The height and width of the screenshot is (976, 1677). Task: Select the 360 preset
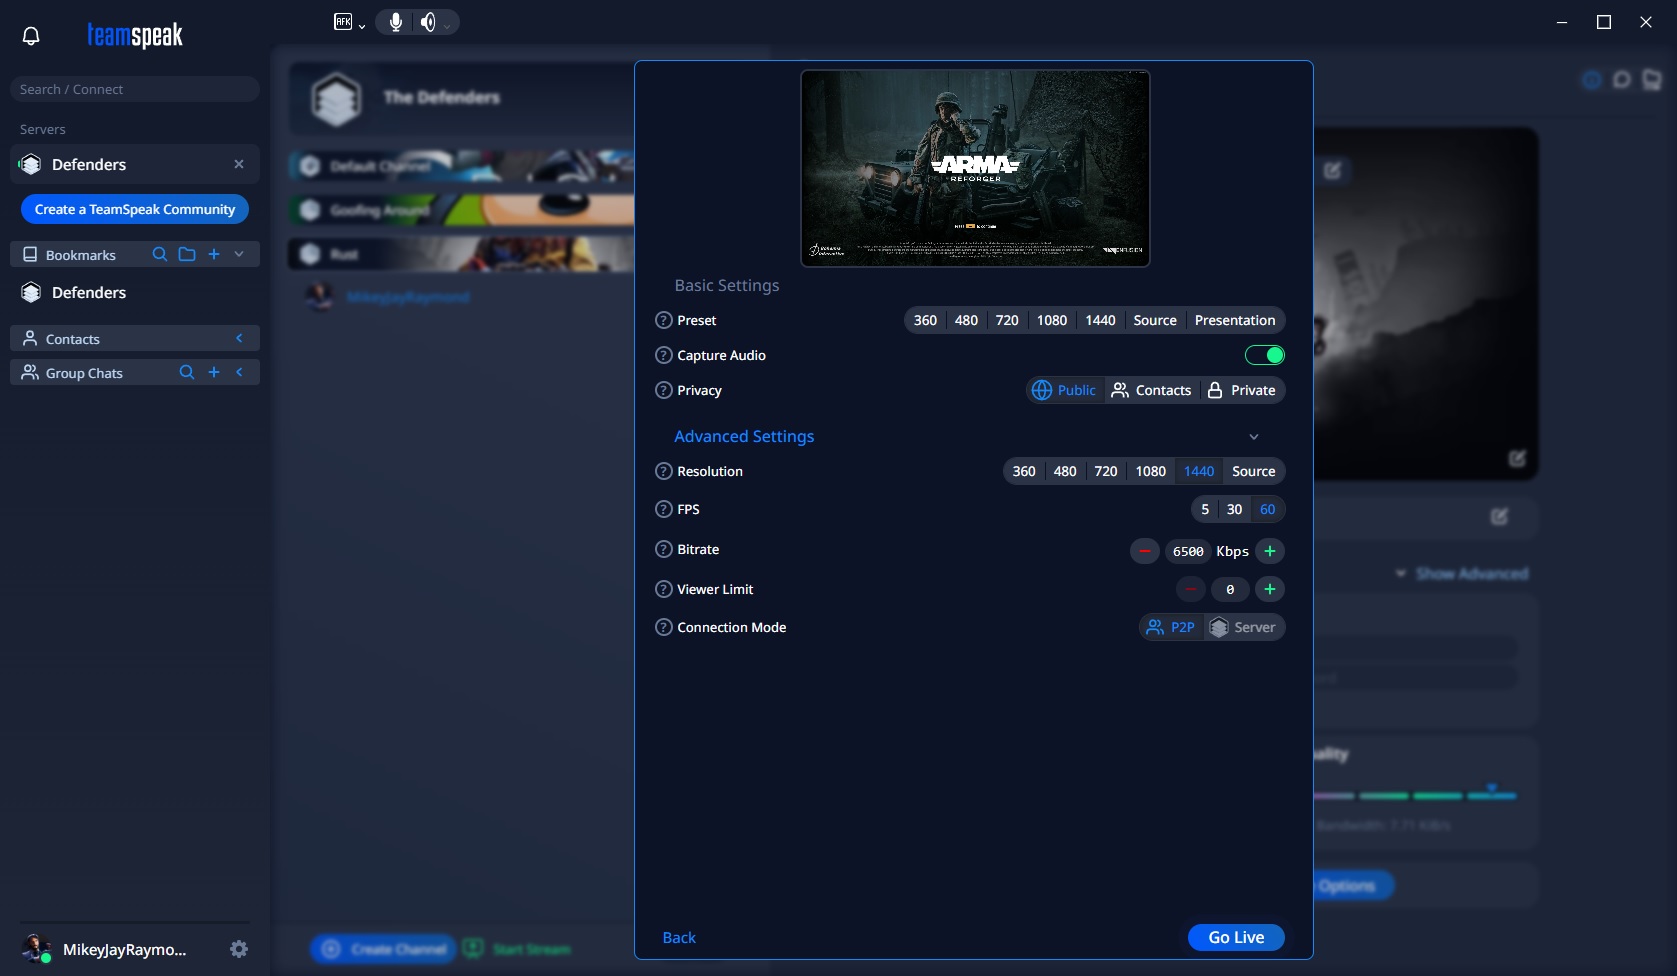(x=925, y=320)
